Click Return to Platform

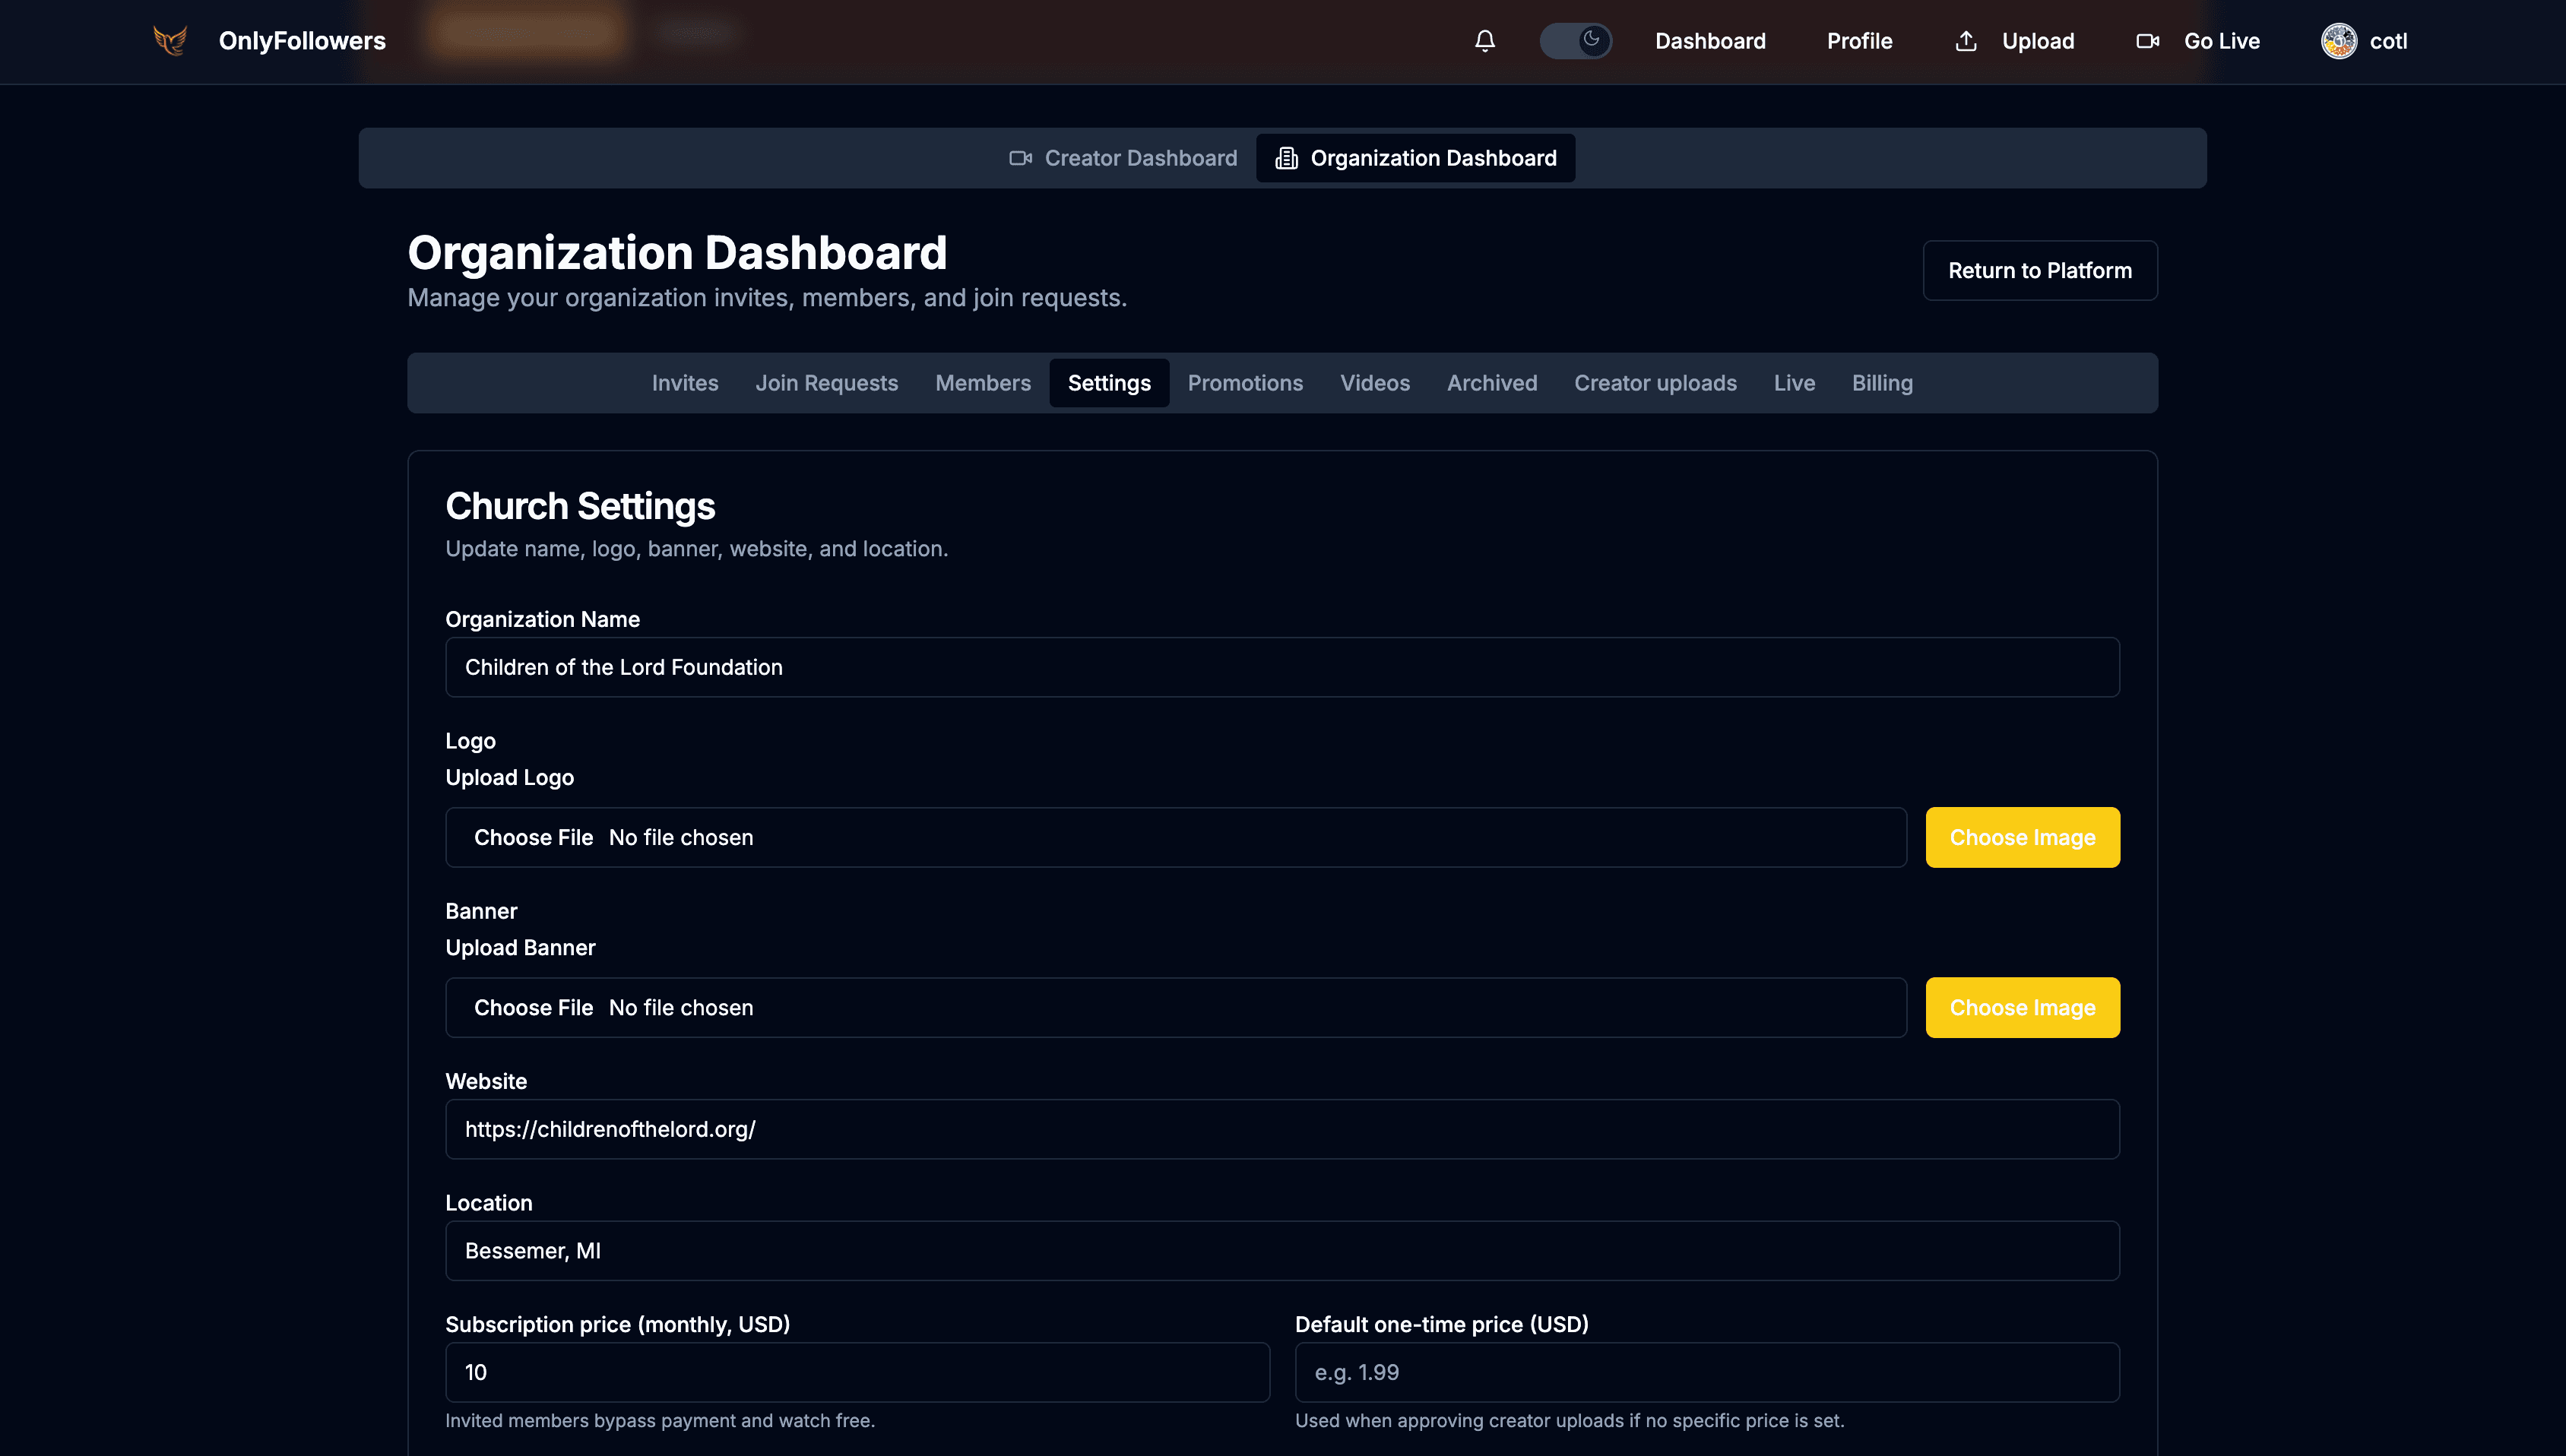(2040, 270)
